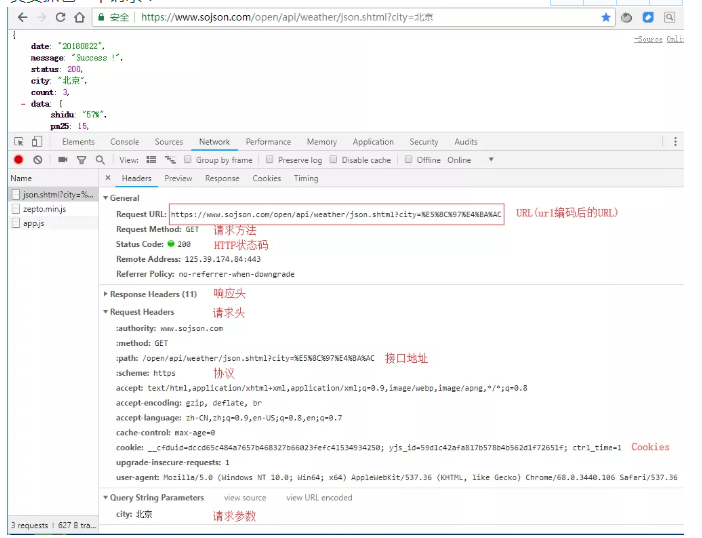
Task: Enable Group by frame checkbox
Action: tap(188, 159)
